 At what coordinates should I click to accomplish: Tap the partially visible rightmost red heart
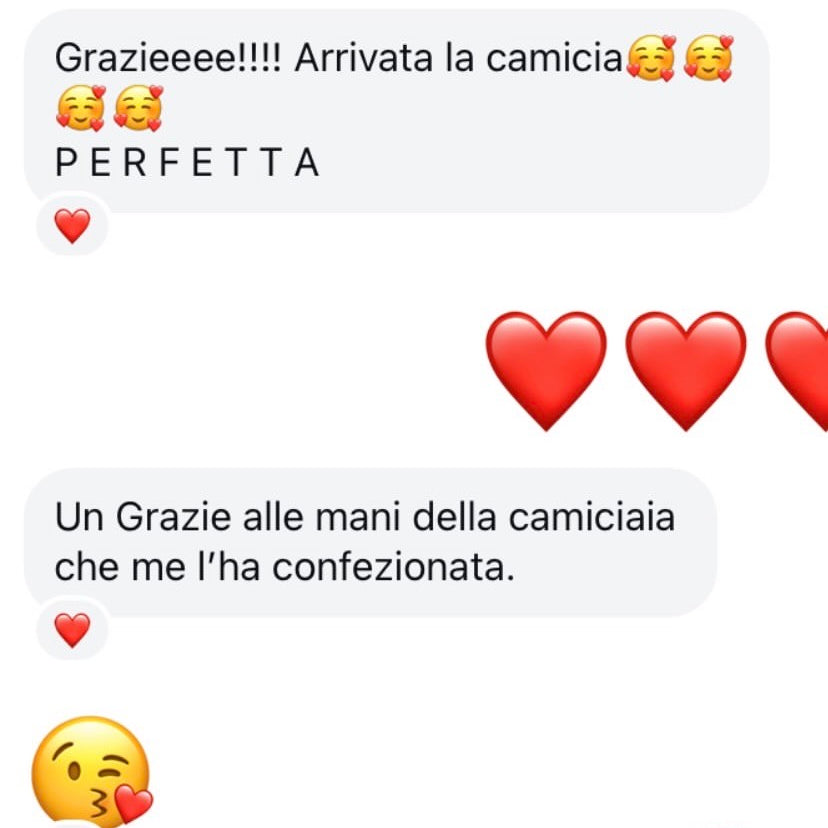[797, 371]
